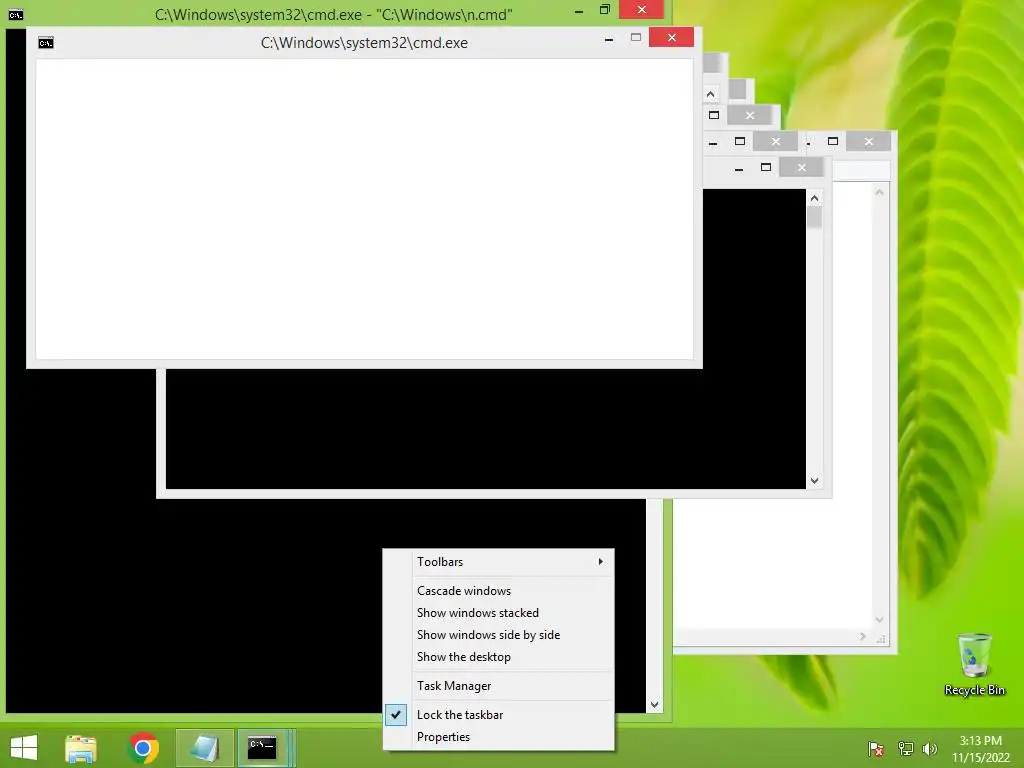Minimize the n.cmd console window
This screenshot has height=768, width=1024.
point(579,10)
